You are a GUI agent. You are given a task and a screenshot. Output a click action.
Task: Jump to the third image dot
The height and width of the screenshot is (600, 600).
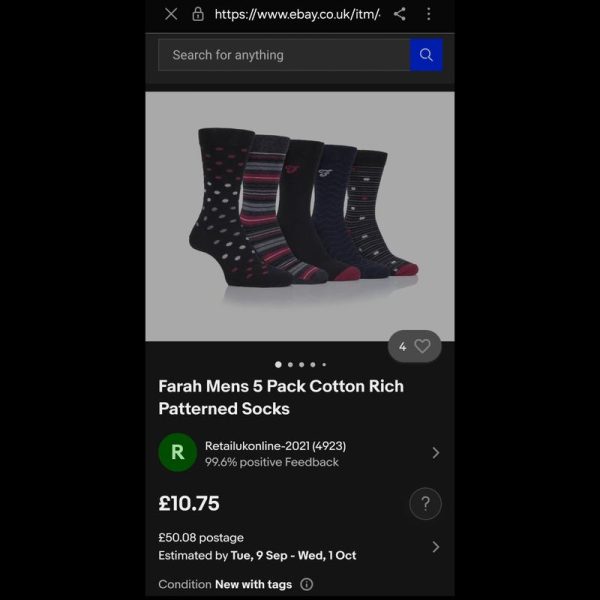[302, 365]
